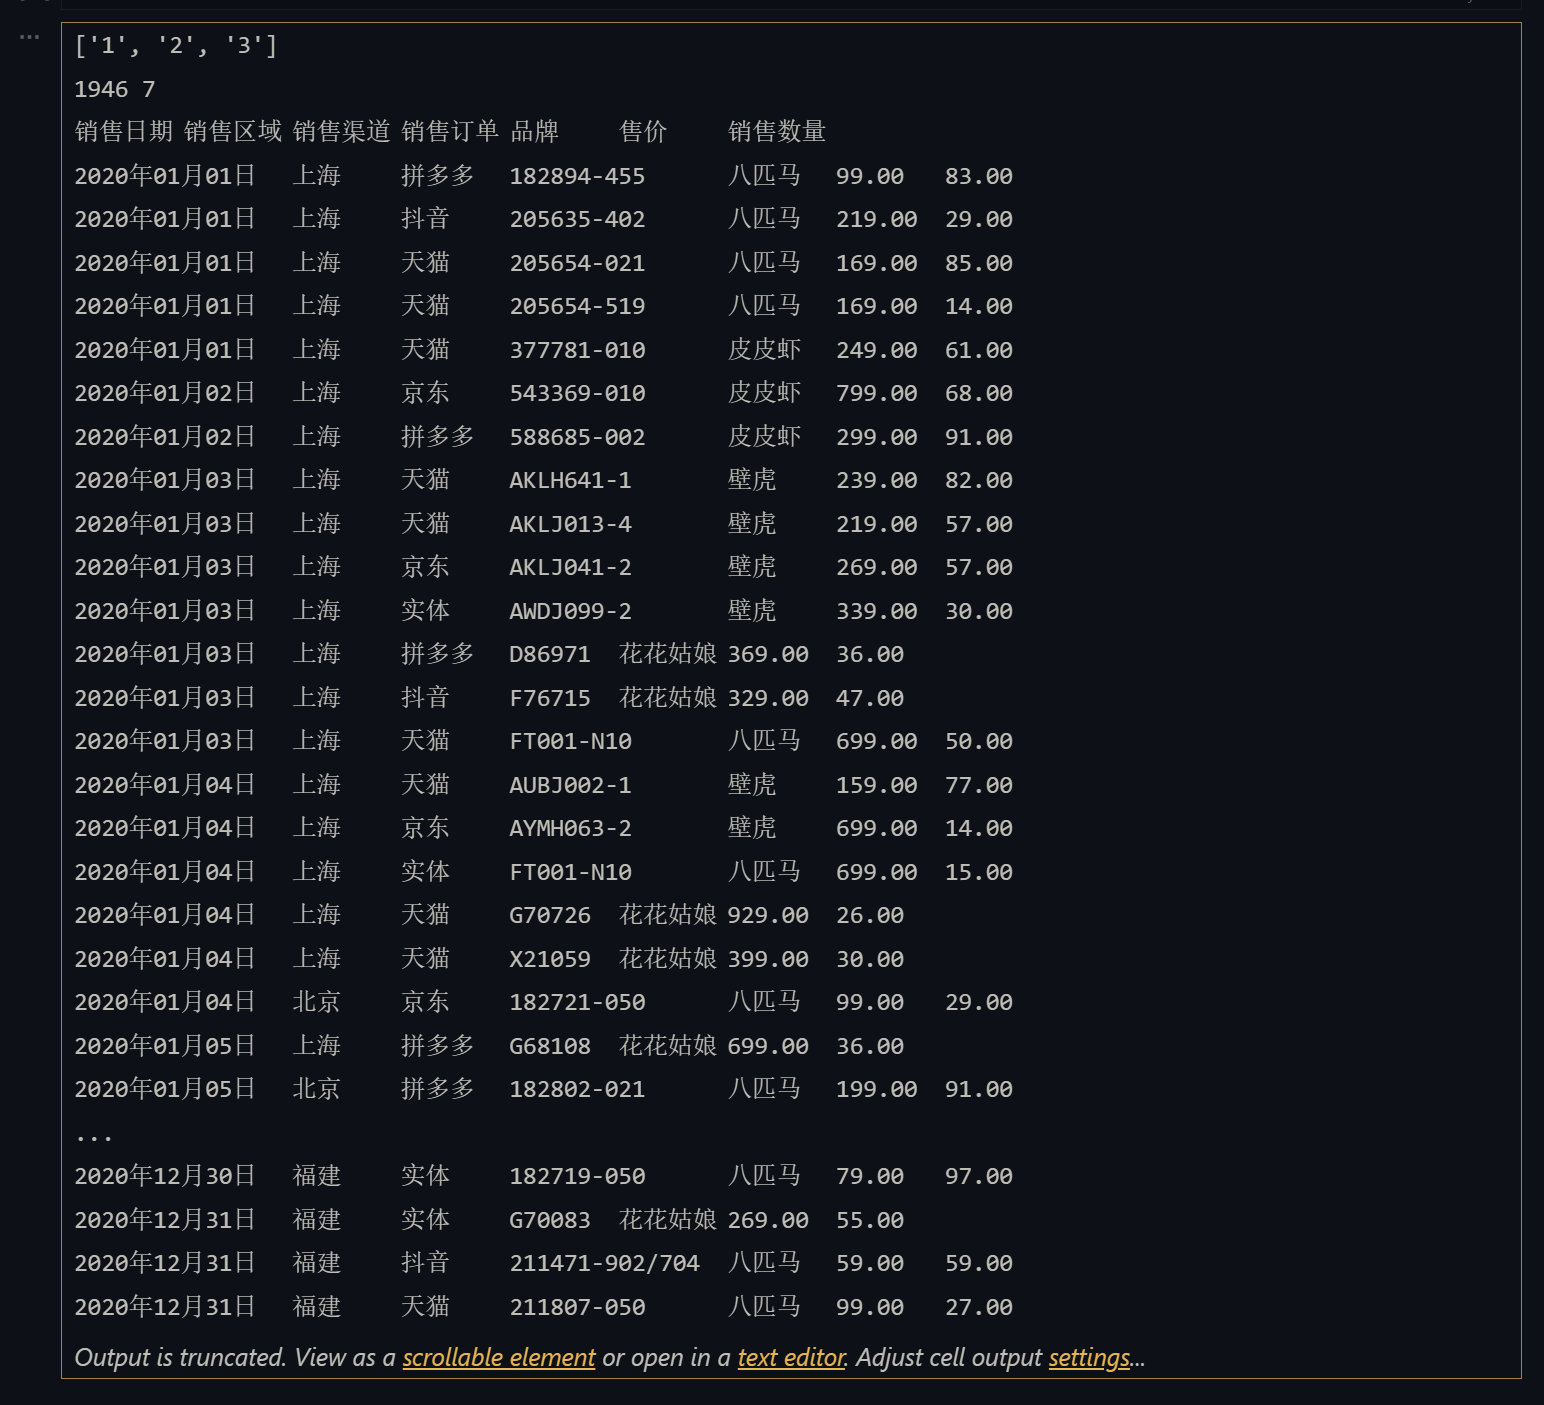Click order number D86971
Screen dimensions: 1544x1405
pos(549,655)
